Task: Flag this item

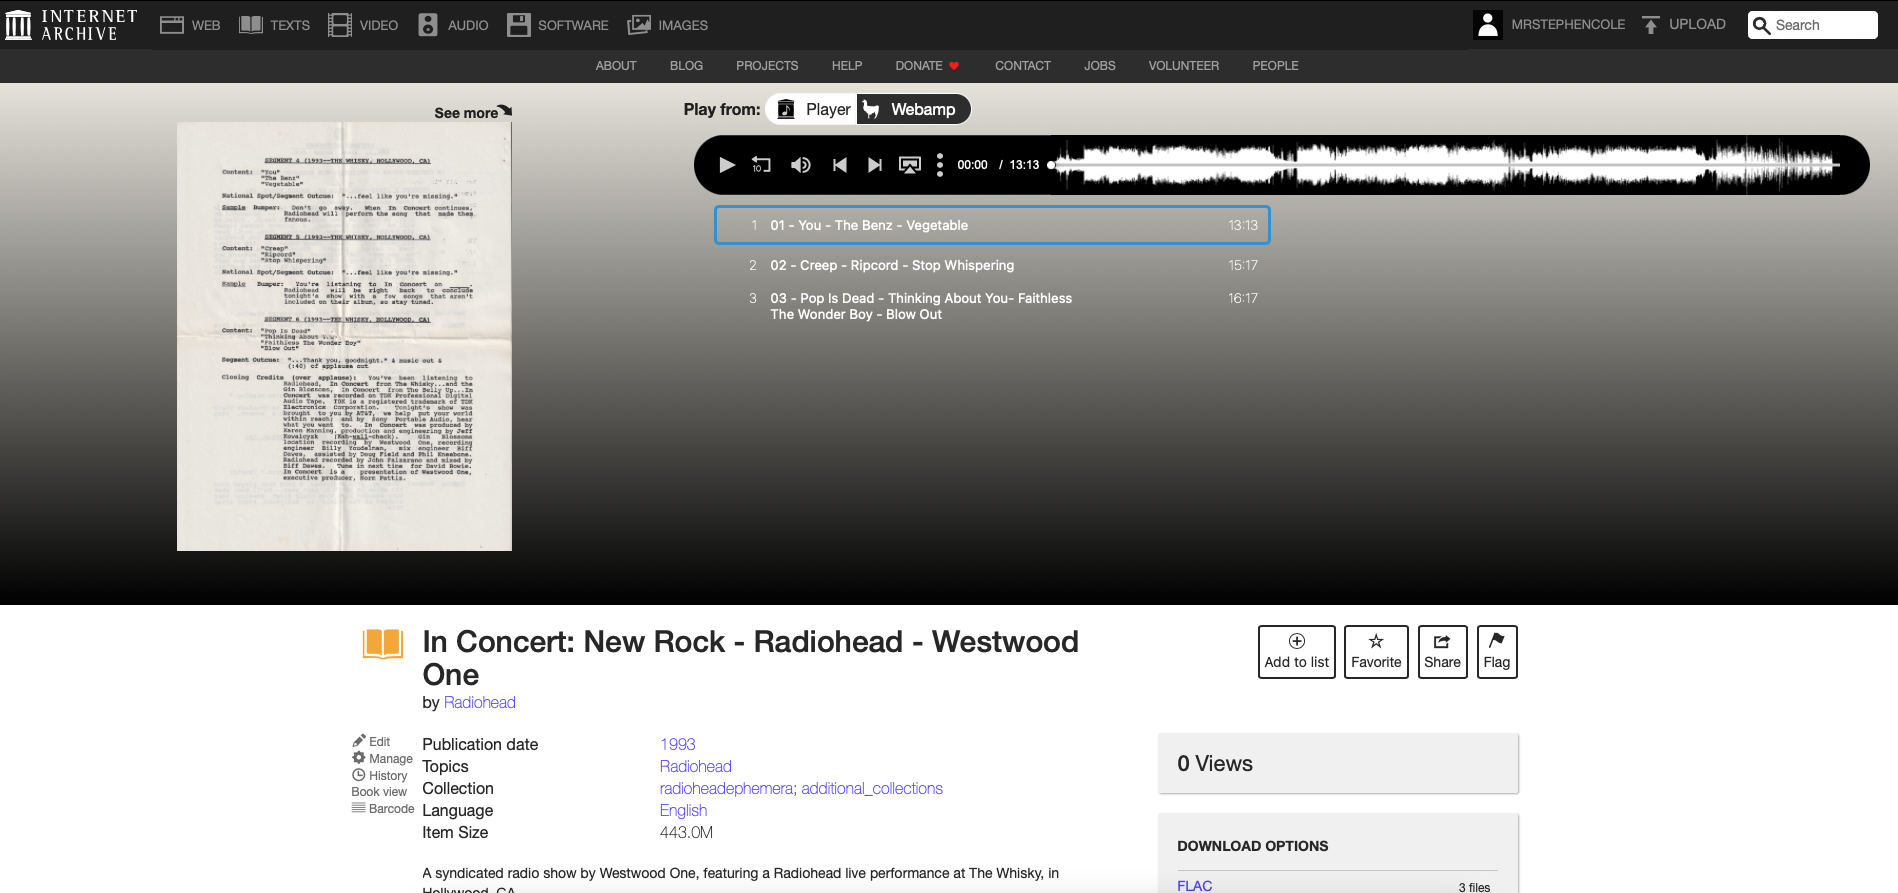Action: pos(1497,652)
